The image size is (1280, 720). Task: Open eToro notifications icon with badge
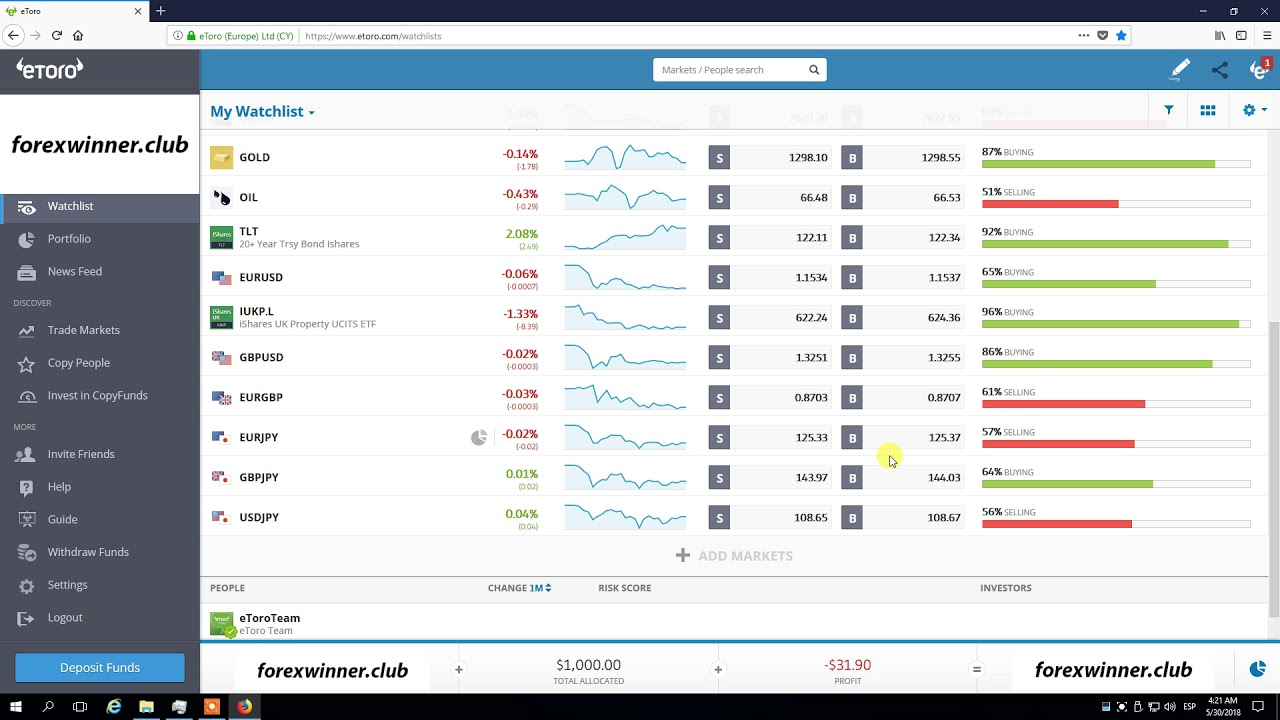(x=1259, y=69)
